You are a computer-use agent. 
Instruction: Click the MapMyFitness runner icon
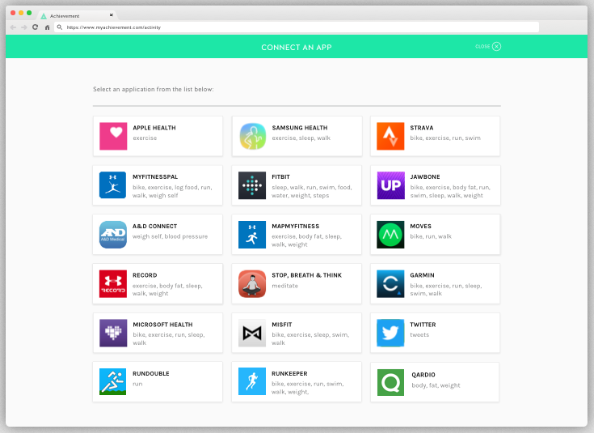click(252, 234)
